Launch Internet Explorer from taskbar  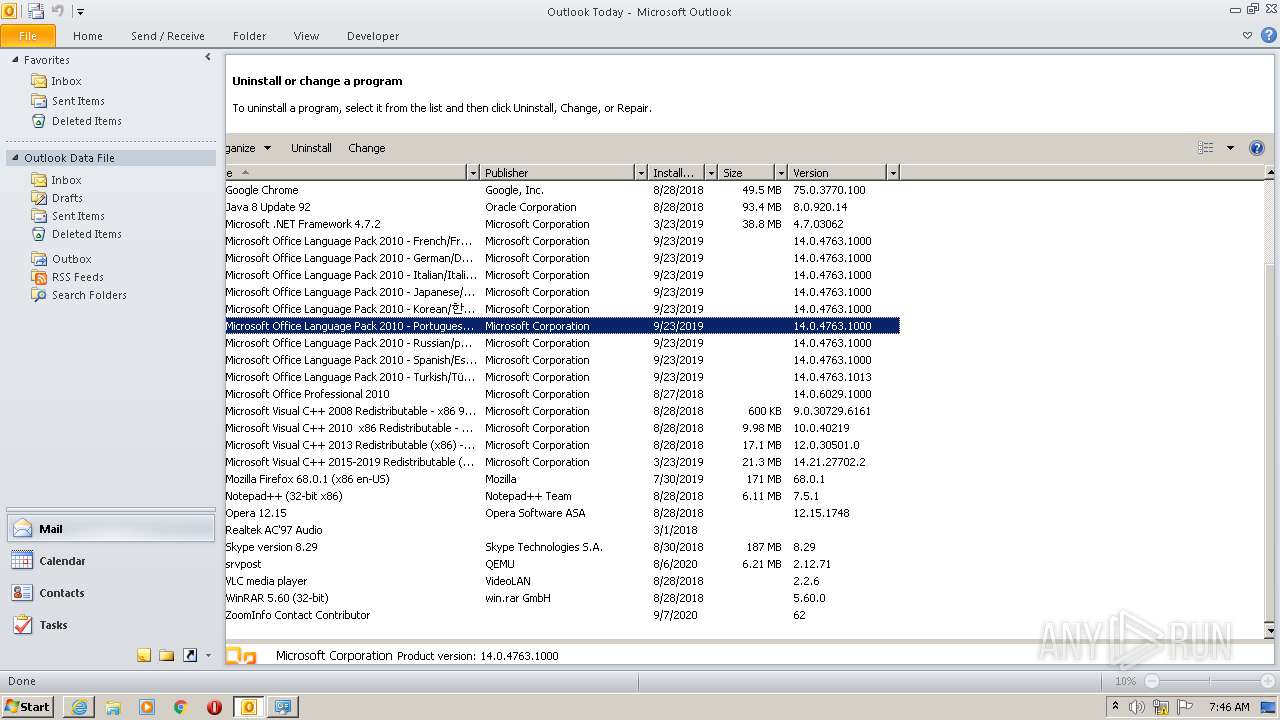[79, 706]
